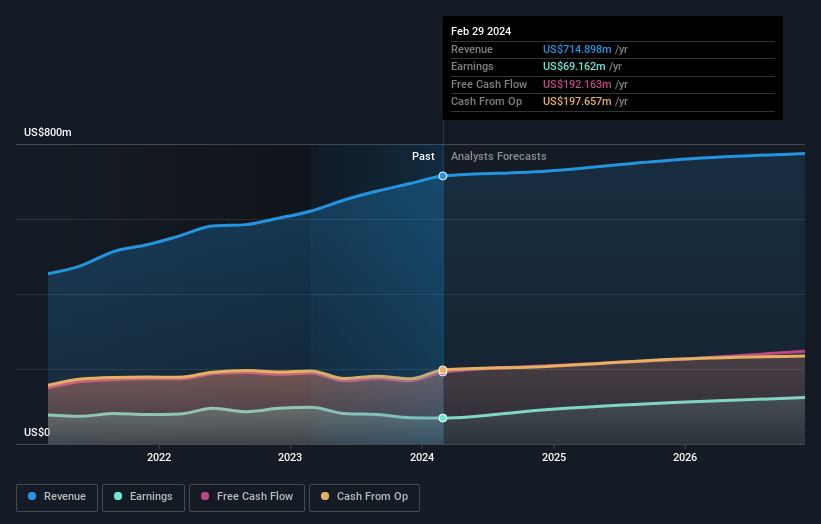Click the Earnings value US$69.162m
Image resolution: width=821 pixels, height=524 pixels.
coord(574,66)
